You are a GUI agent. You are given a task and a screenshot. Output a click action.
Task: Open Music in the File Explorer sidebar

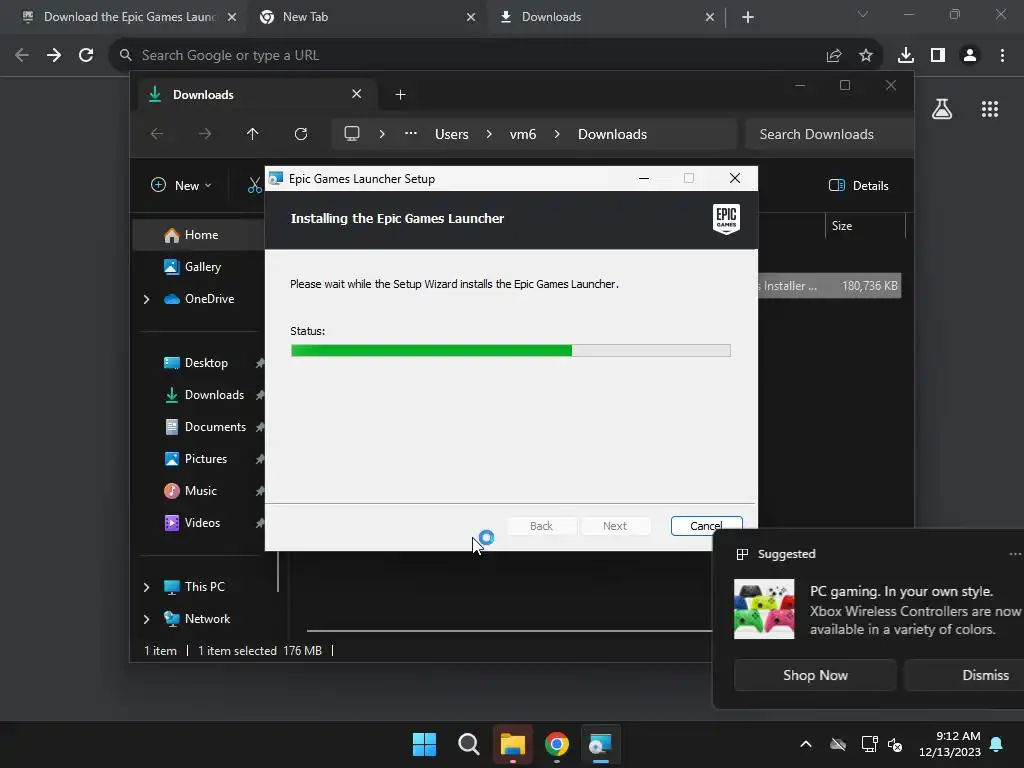[x=199, y=490]
